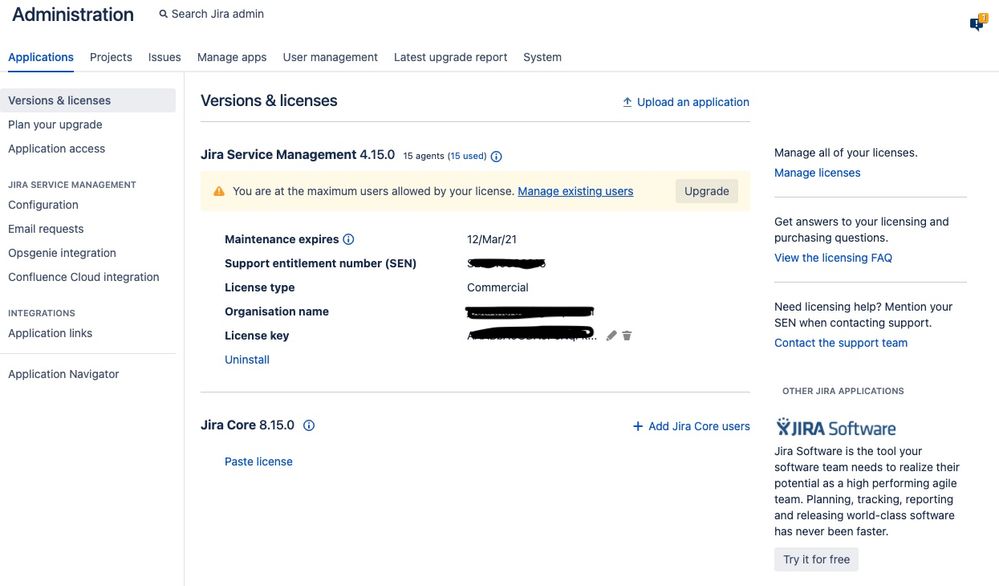Click the info icon beside Jira Core 8.15.0
The width and height of the screenshot is (999, 586).
308,425
